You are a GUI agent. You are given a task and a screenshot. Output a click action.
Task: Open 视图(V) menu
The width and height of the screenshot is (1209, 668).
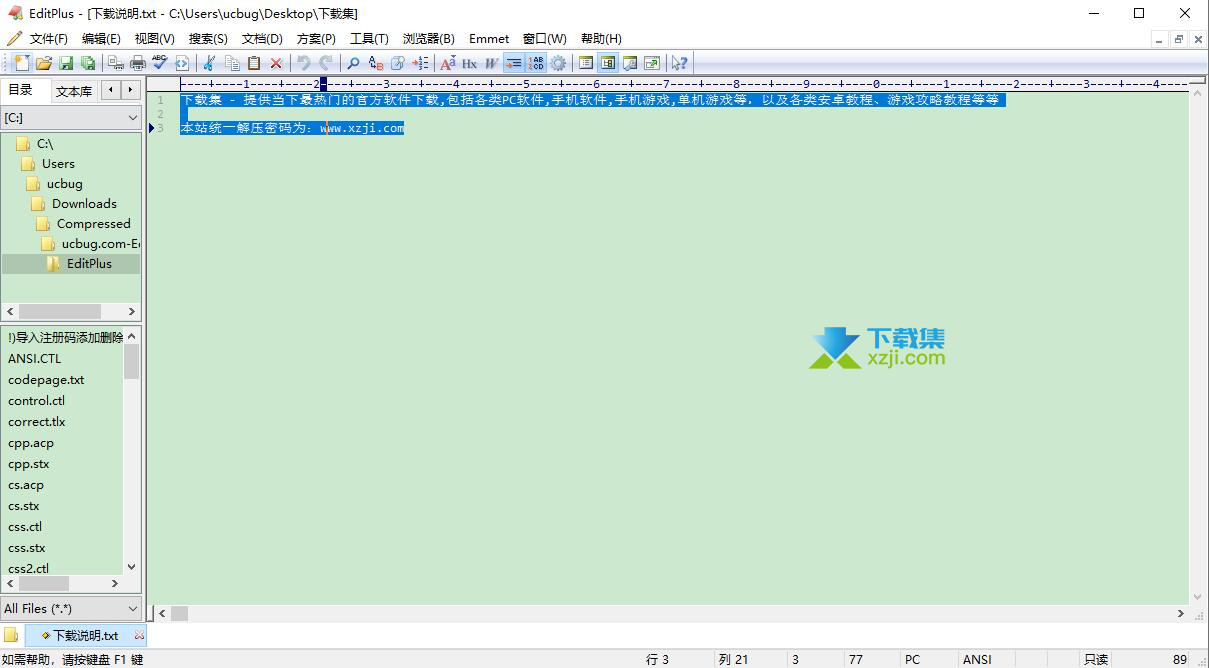pos(154,38)
